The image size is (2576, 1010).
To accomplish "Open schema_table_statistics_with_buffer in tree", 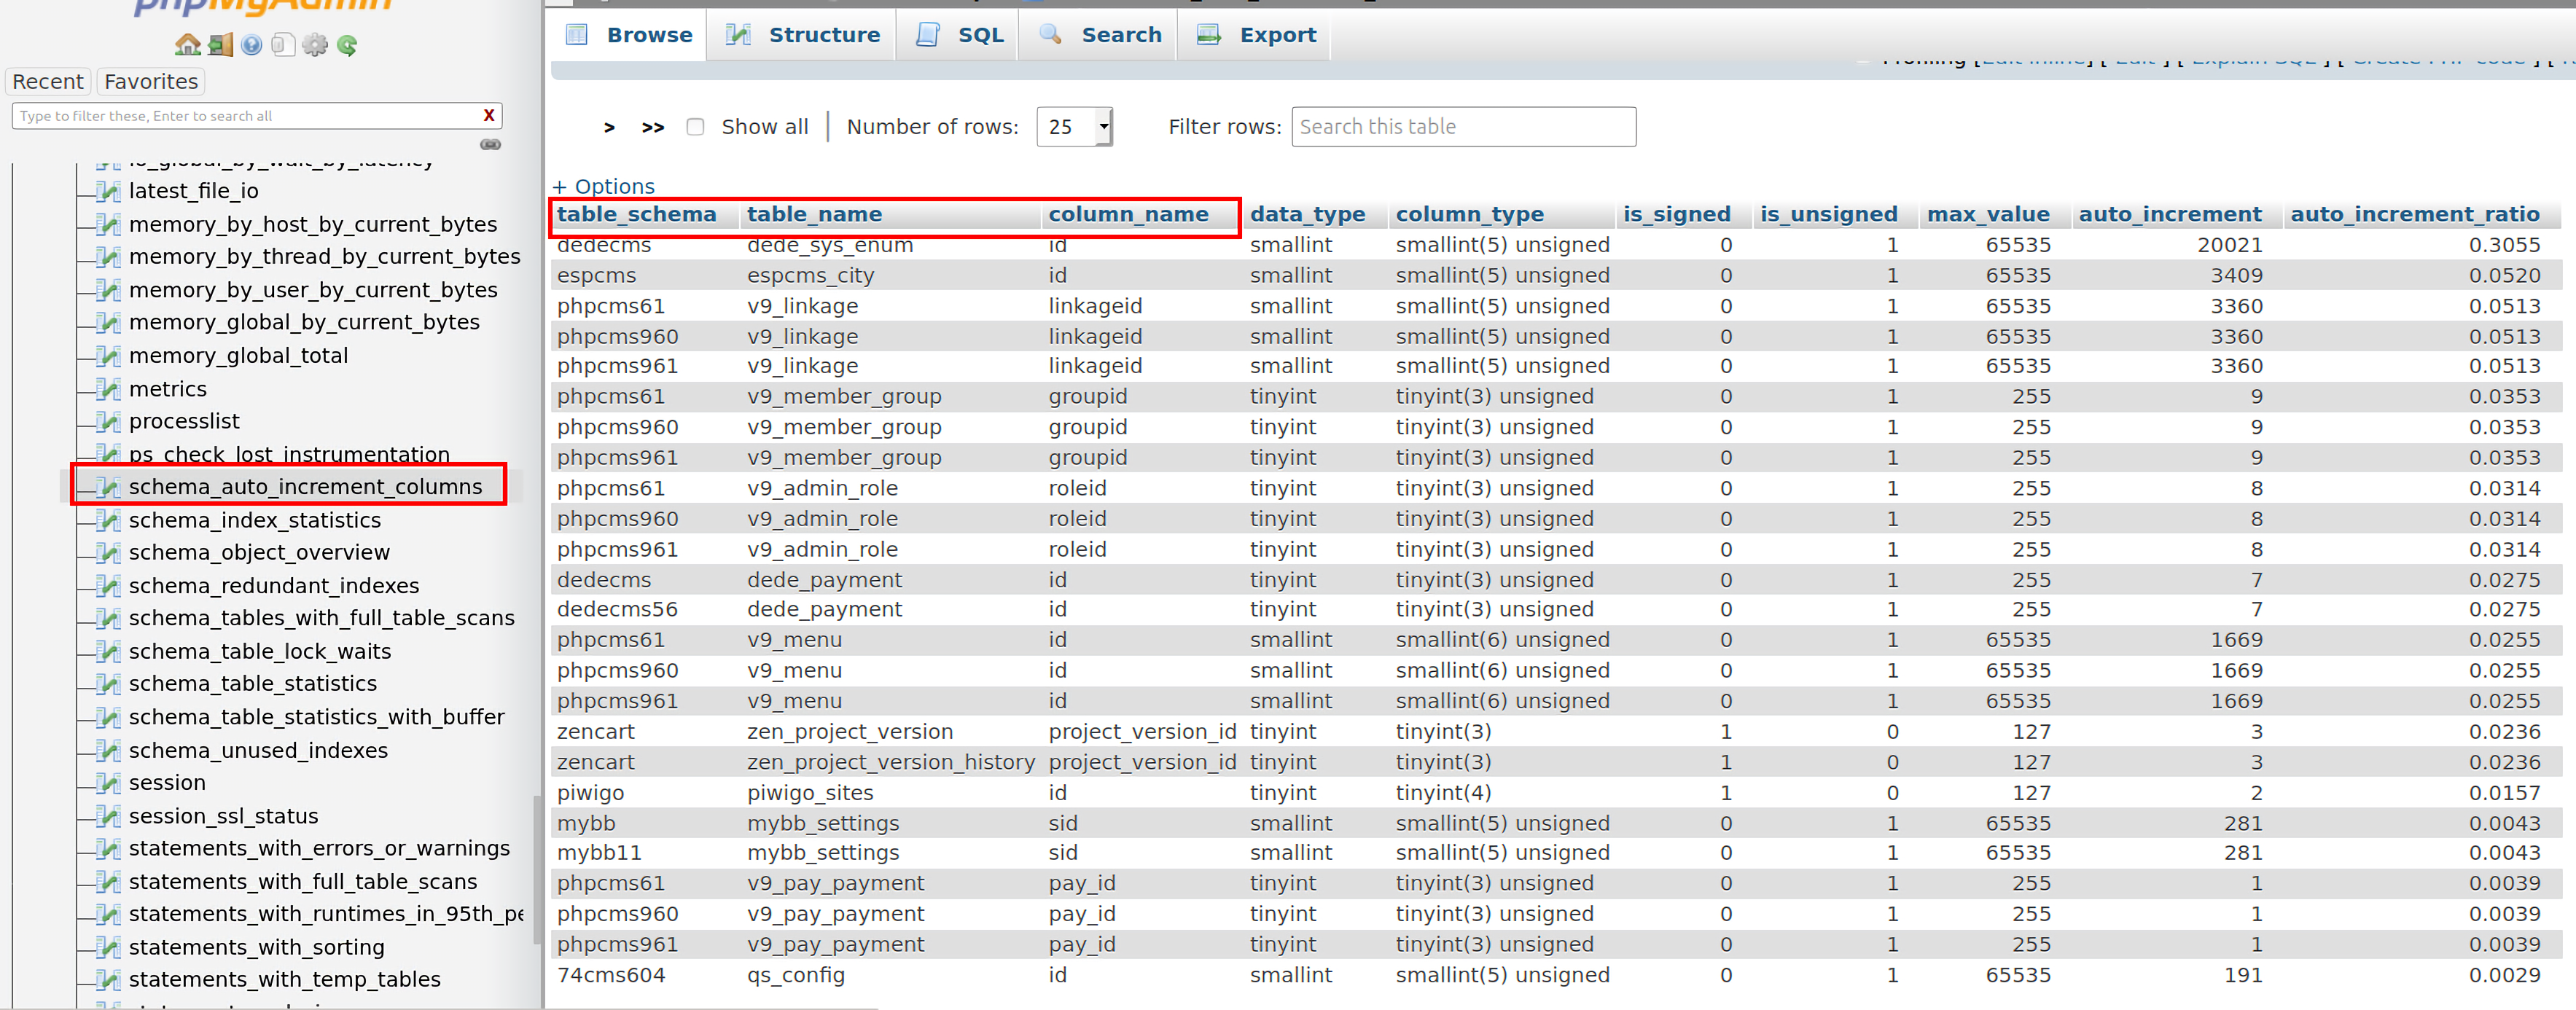I will point(316,717).
